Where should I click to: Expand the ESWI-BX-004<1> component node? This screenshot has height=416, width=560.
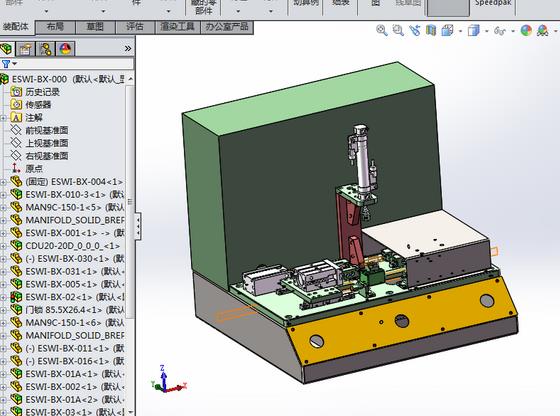coord(3,182)
